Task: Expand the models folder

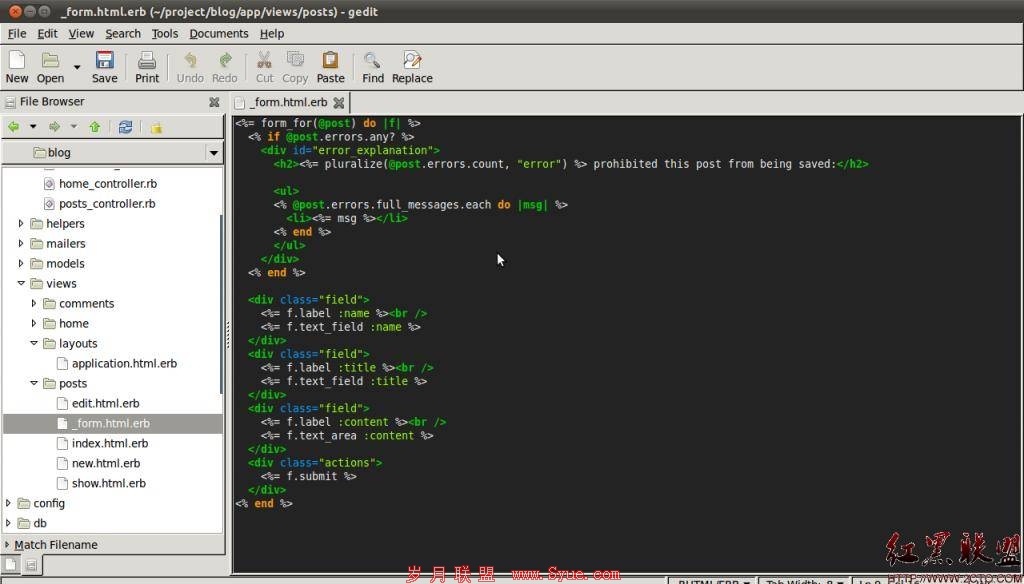Action: tap(21, 263)
